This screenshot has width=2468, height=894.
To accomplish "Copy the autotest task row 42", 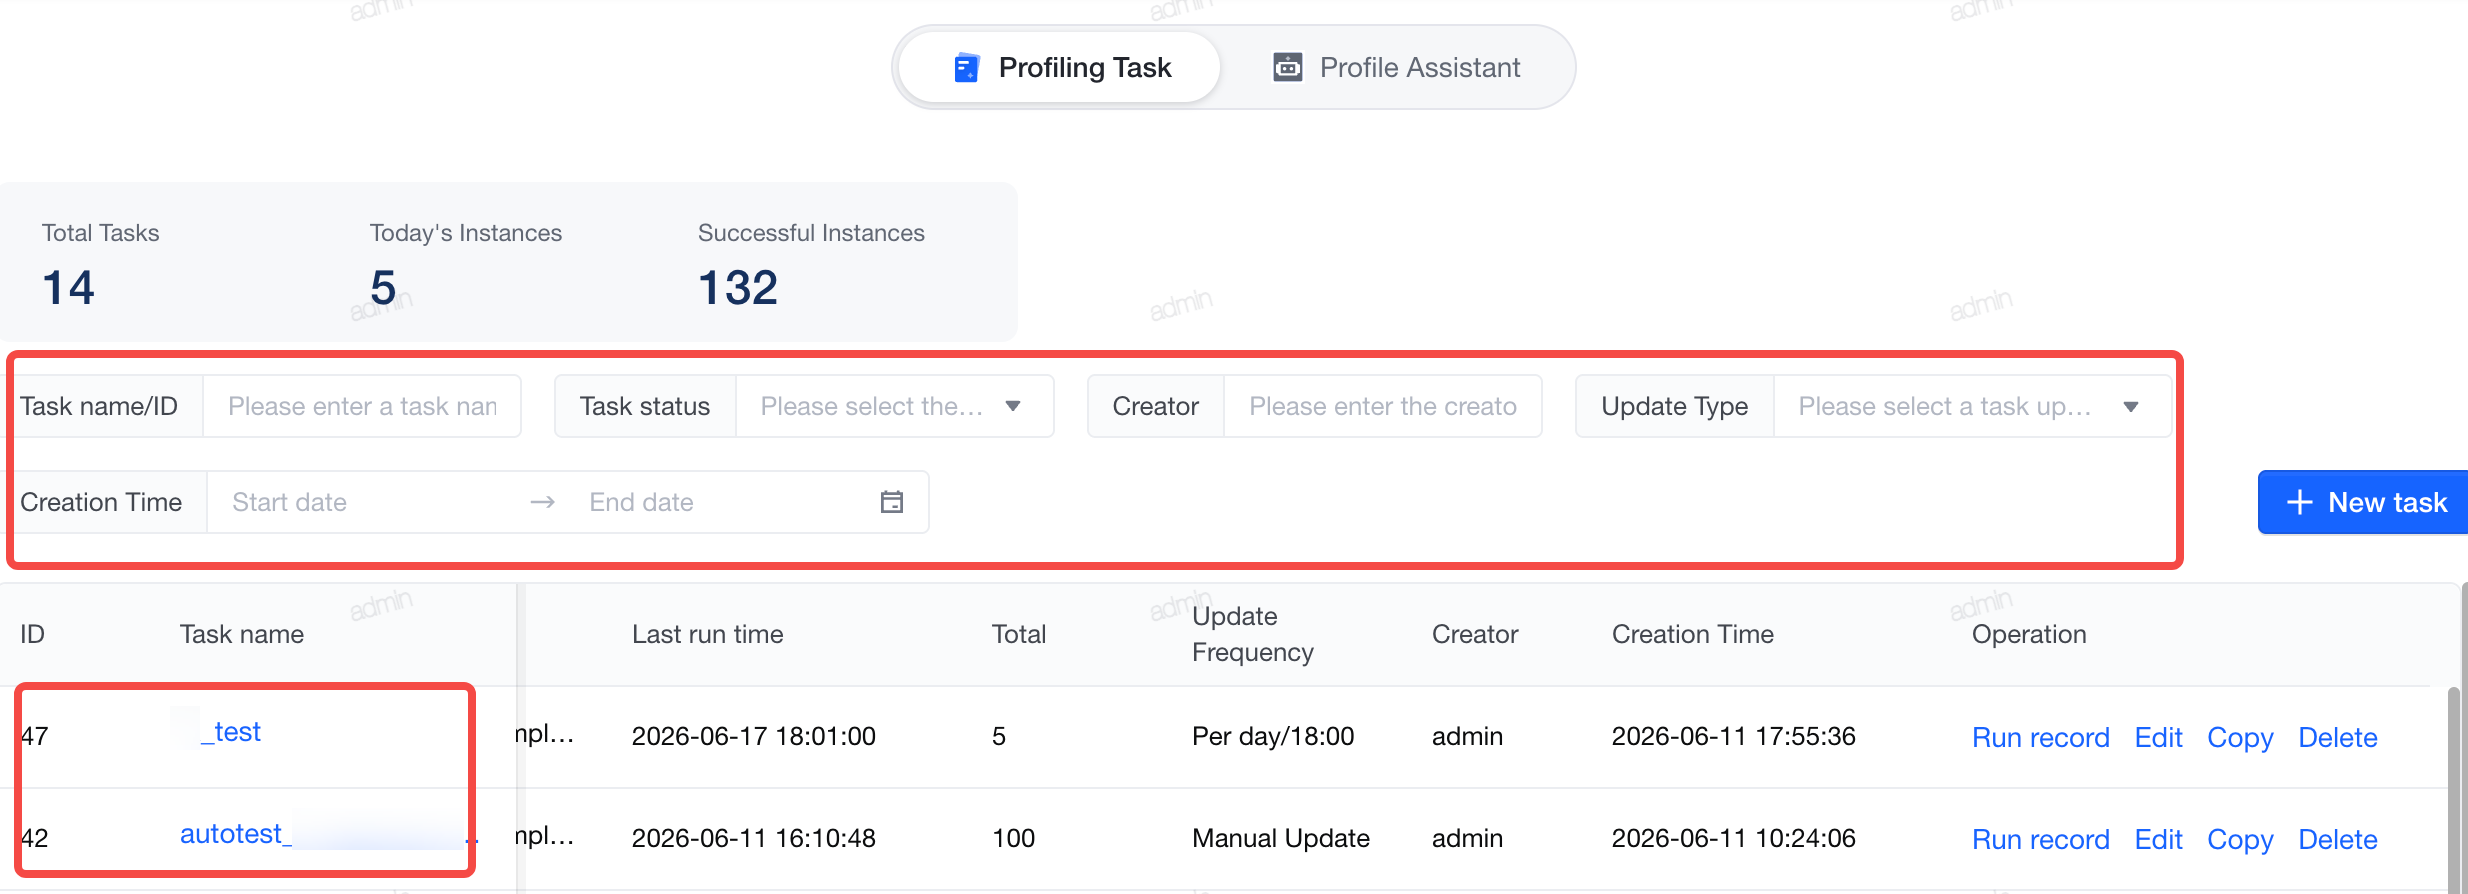I will (x=2240, y=839).
